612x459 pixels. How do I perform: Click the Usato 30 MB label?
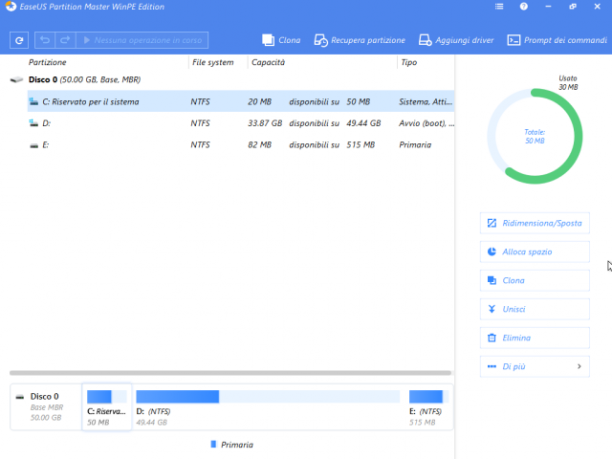point(568,82)
